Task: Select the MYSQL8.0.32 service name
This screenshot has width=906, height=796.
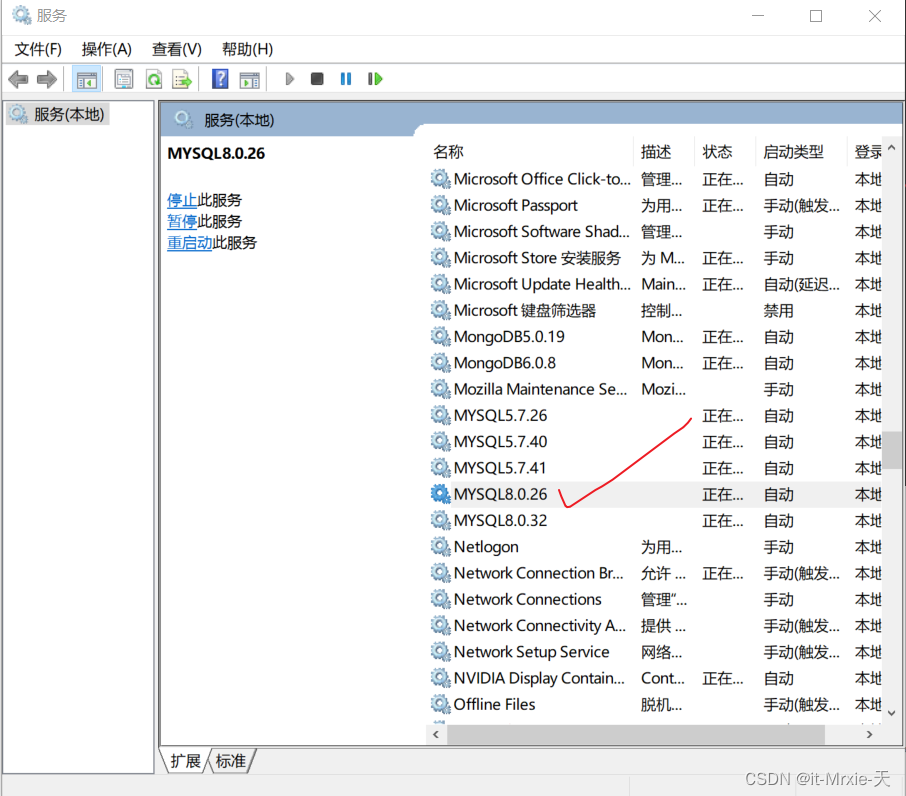Action: point(500,520)
